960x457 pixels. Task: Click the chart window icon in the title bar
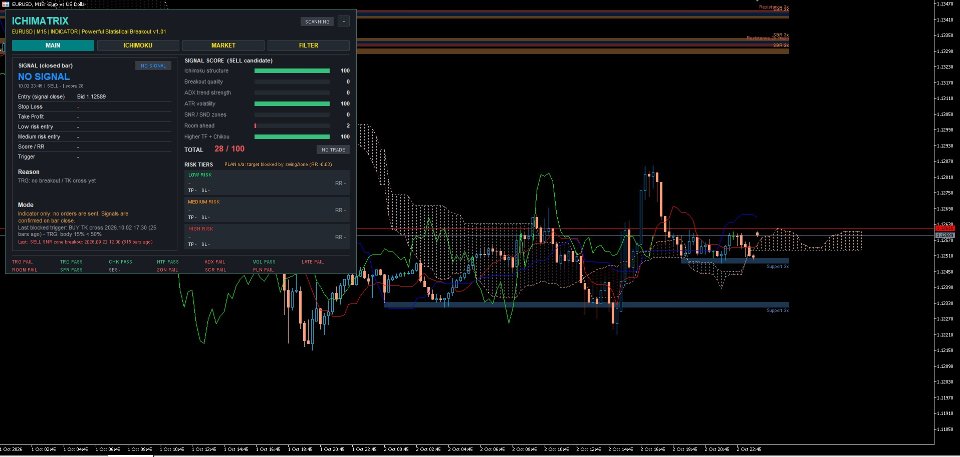coord(6,4)
